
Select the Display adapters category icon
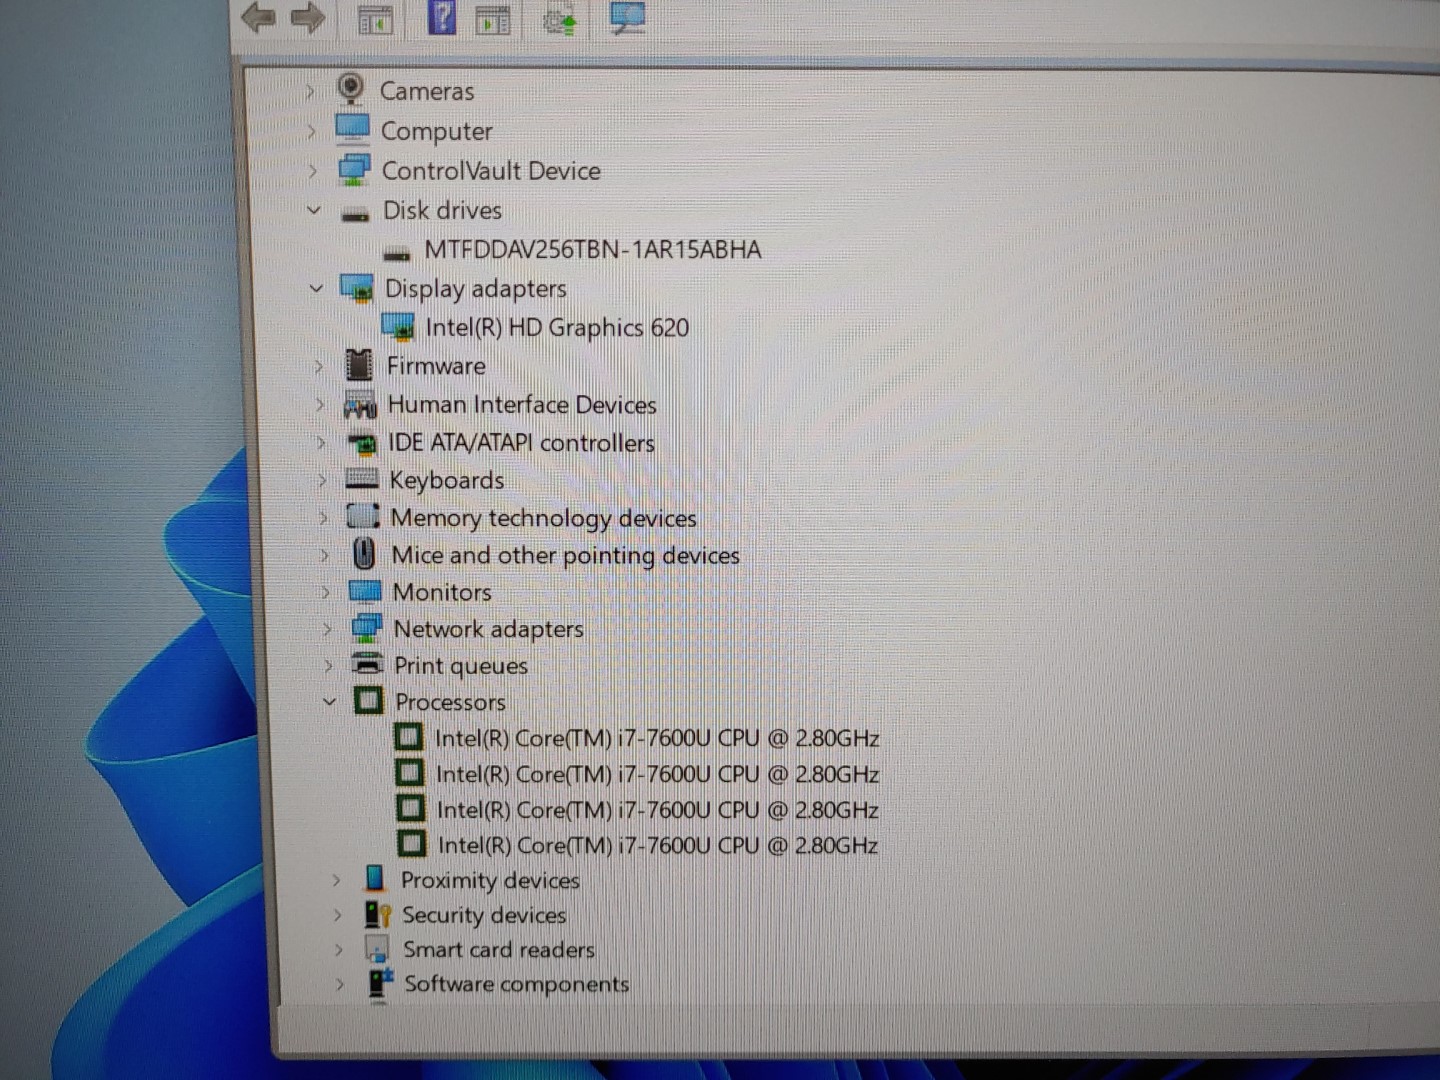point(357,288)
